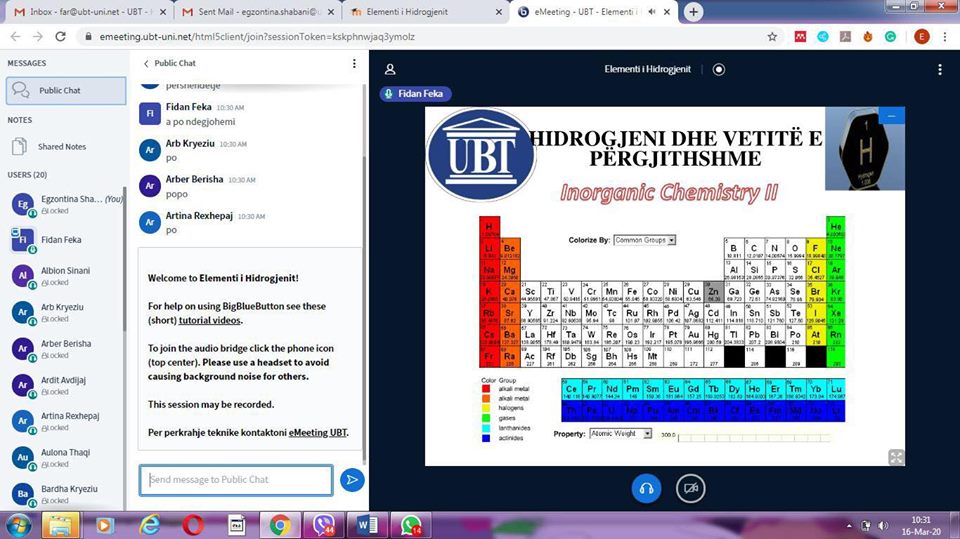
Task: Bookmark the page with star icon
Action: click(x=772, y=37)
